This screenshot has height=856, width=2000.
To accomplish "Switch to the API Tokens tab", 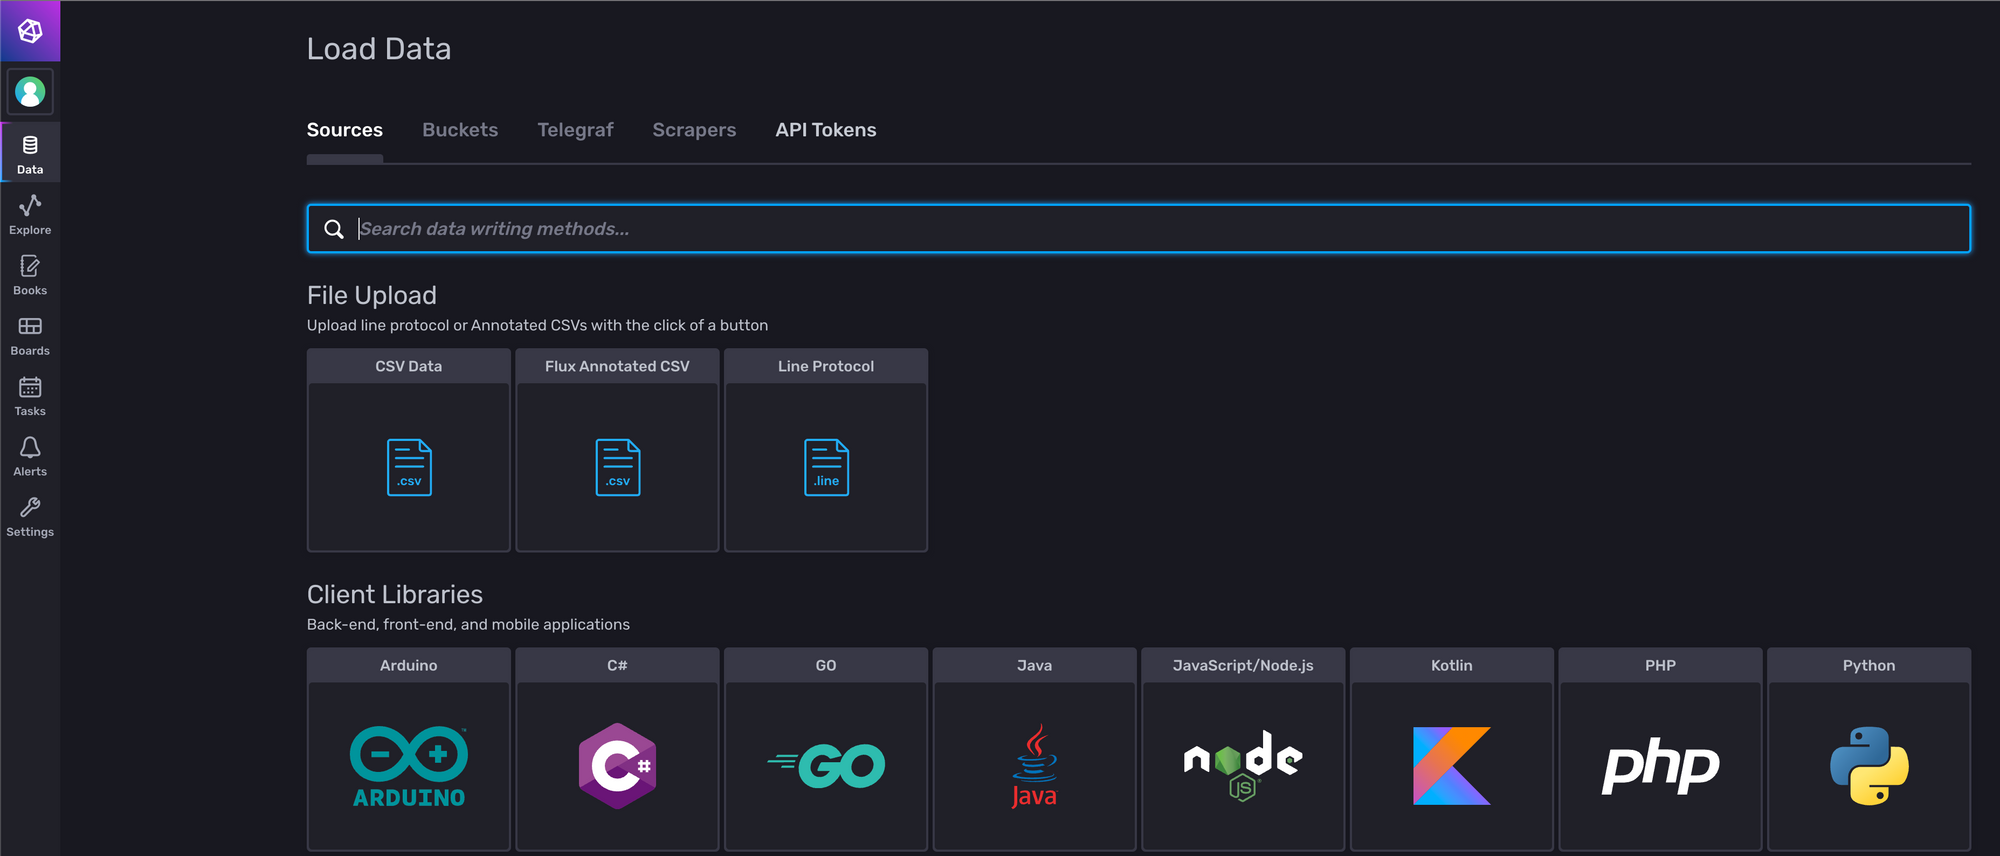I will tap(826, 130).
